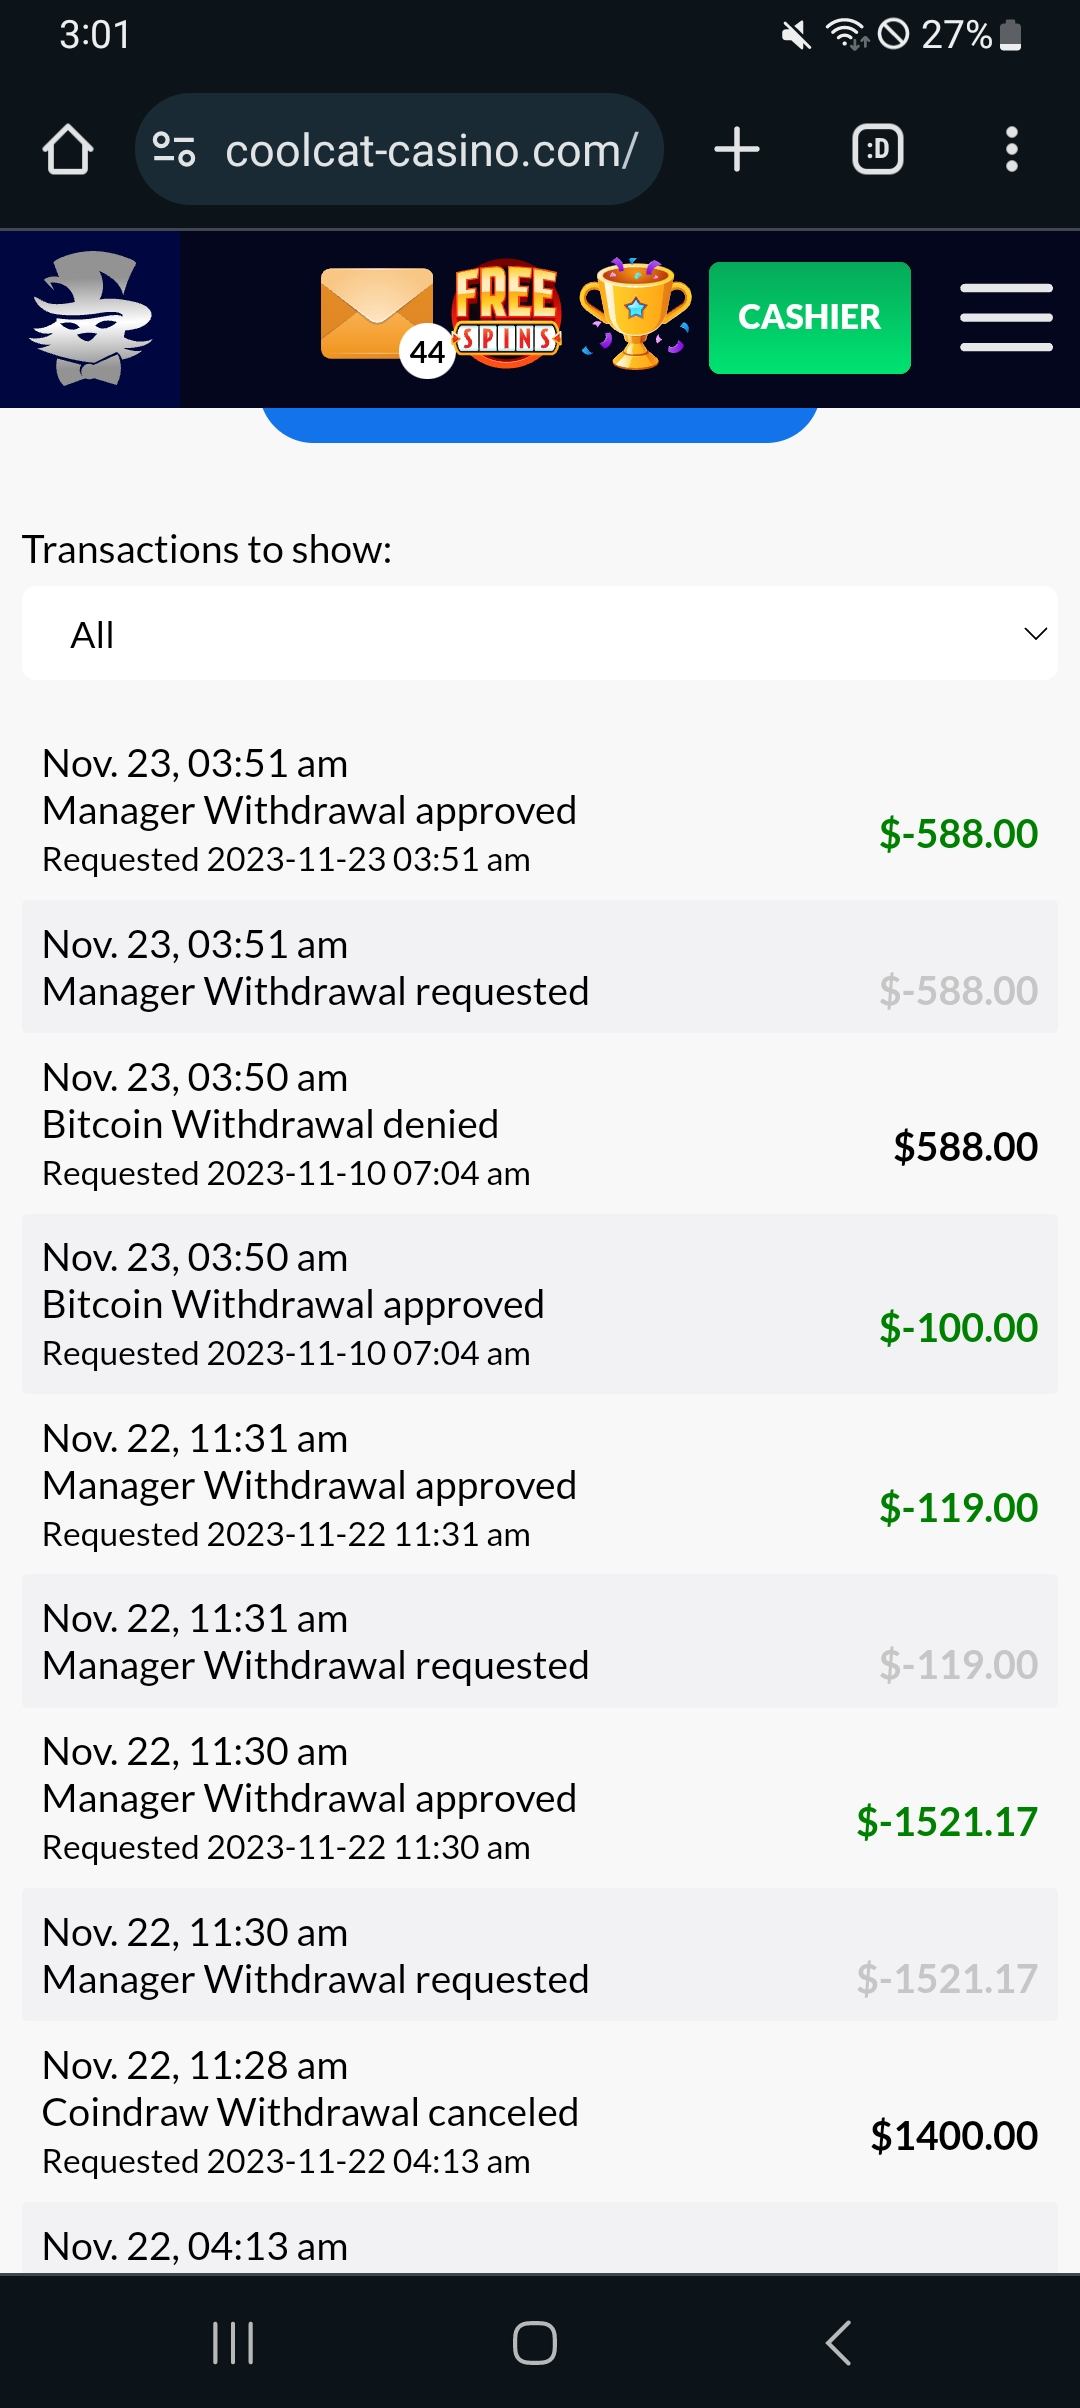The width and height of the screenshot is (1080, 2408).
Task: Open the Free Spins promotion icon
Action: pyautogui.click(x=507, y=314)
